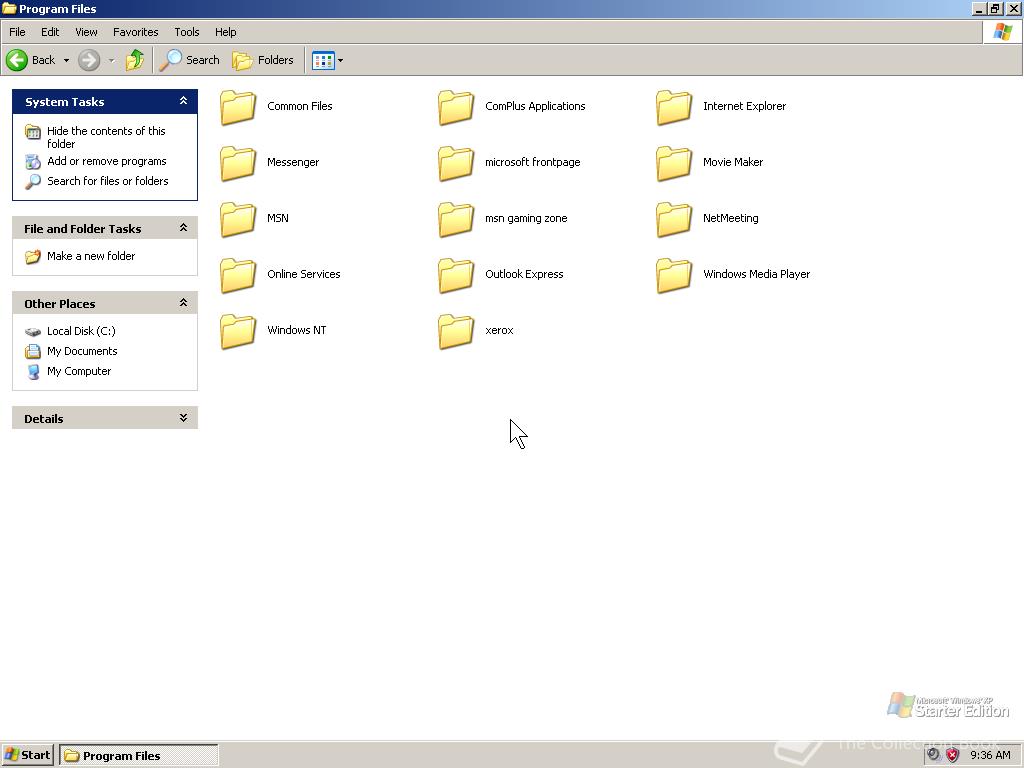Screen dimensions: 1024x768
Task: Select the MSN folder icon
Action: (238, 219)
